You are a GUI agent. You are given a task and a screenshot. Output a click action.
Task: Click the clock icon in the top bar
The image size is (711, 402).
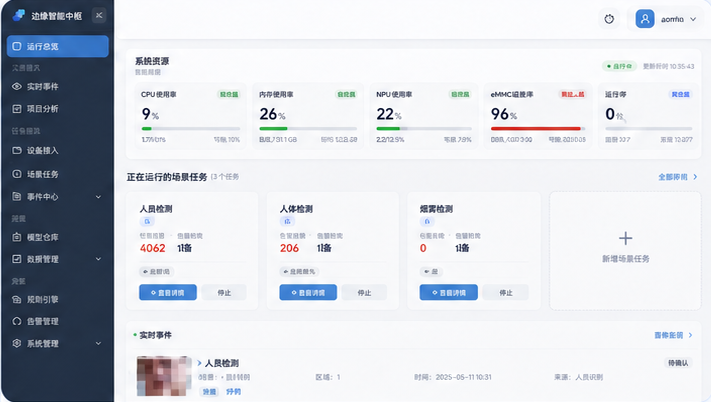[x=609, y=19]
